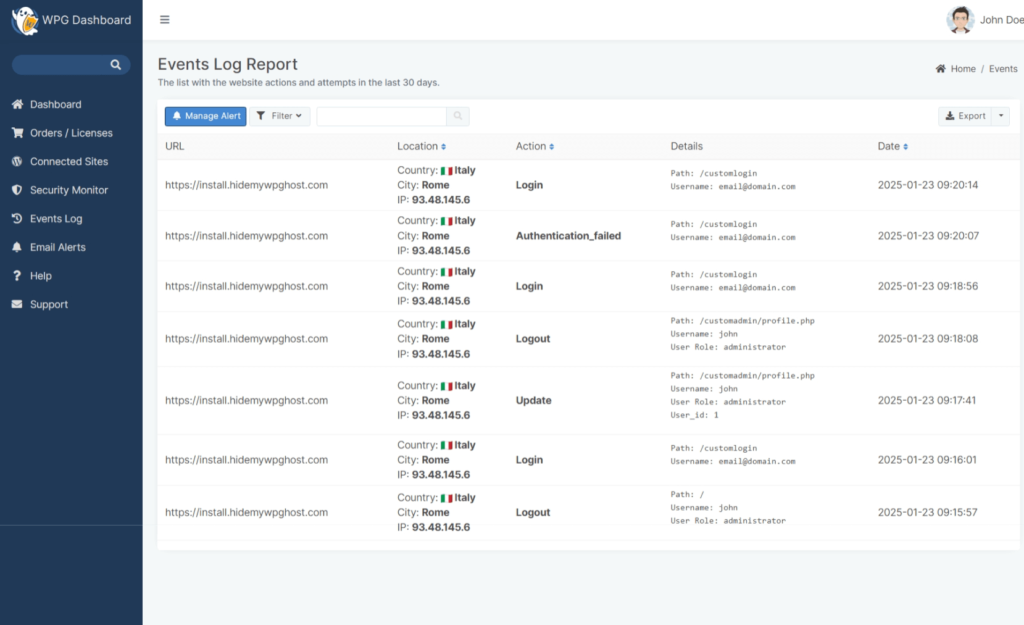Open Help using the question mark icon
Viewport: 1024px width, 625px height.
tap(16, 275)
